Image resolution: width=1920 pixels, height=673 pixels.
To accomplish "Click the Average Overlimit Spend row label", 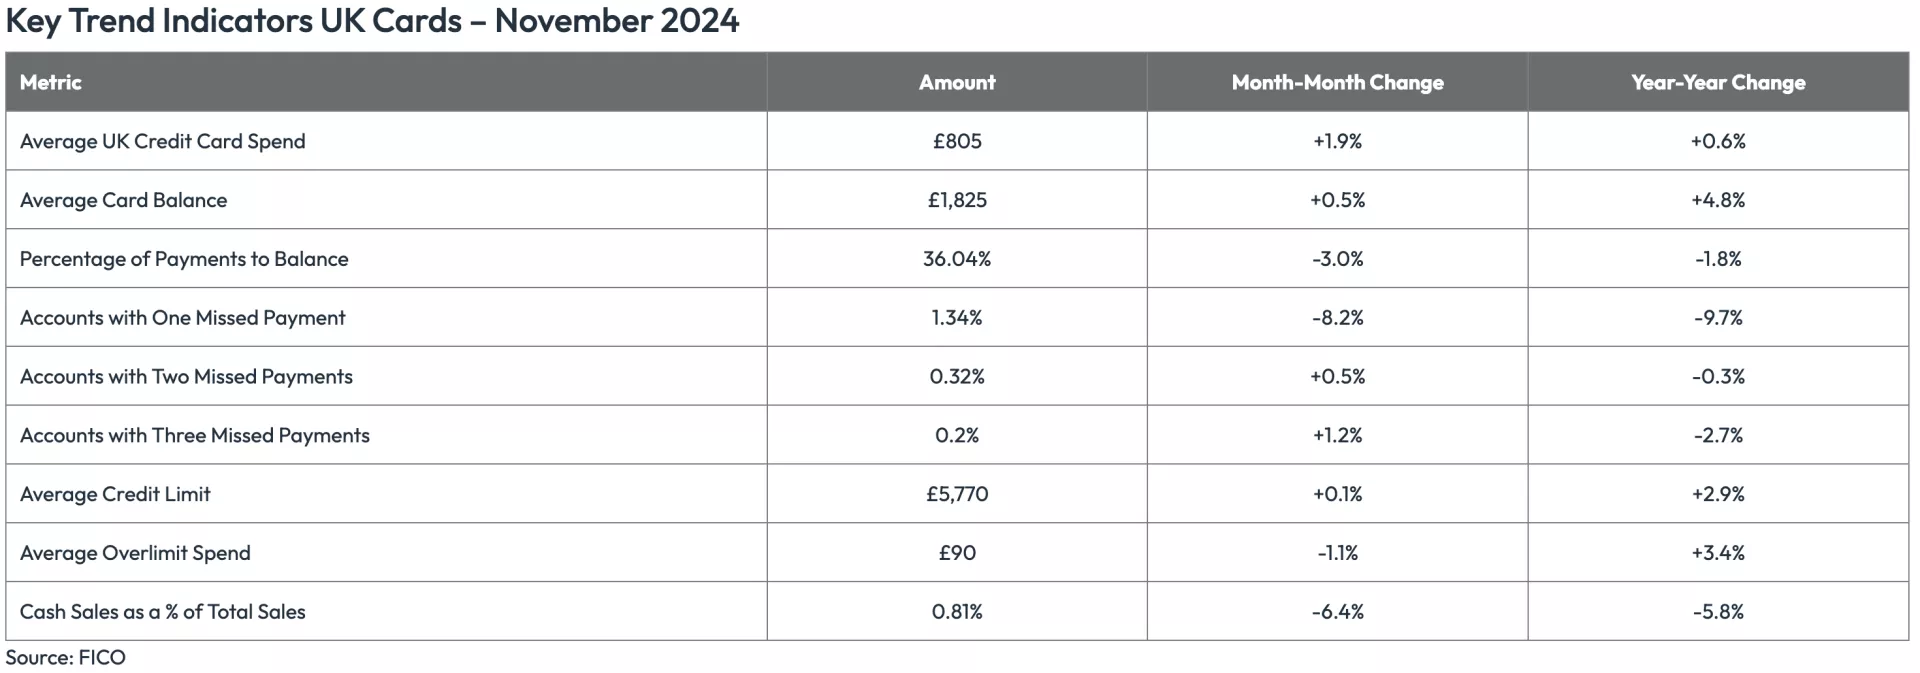I will (x=135, y=553).
